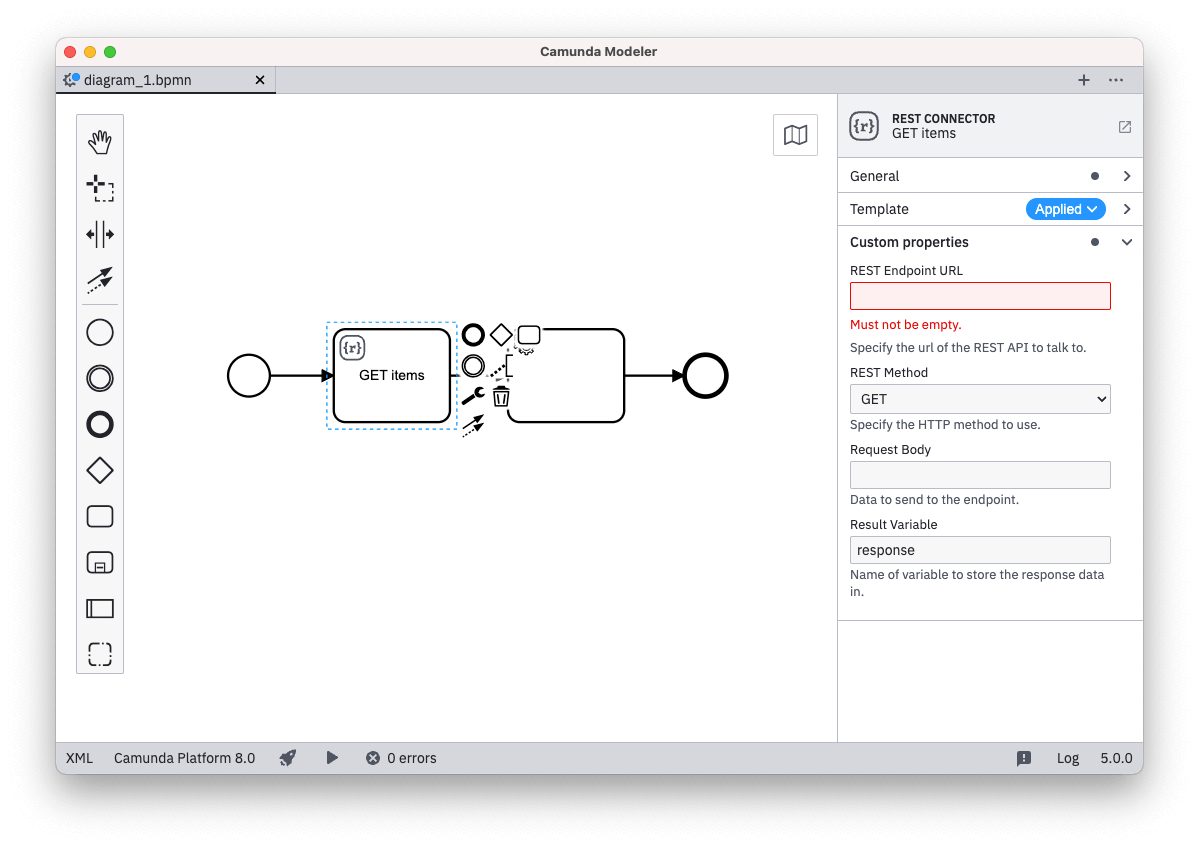Start a process instance via the play icon

[x=332, y=758]
